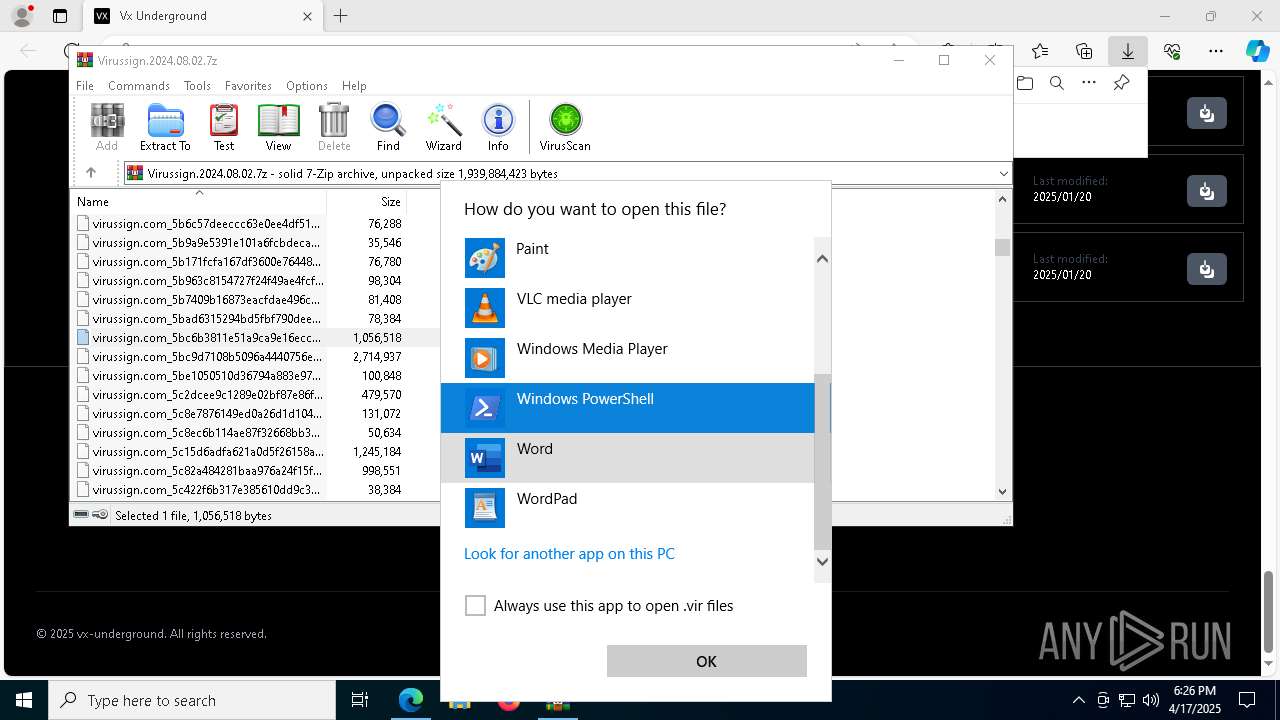Open downloads folder icon in Edge panel

click(x=1025, y=83)
